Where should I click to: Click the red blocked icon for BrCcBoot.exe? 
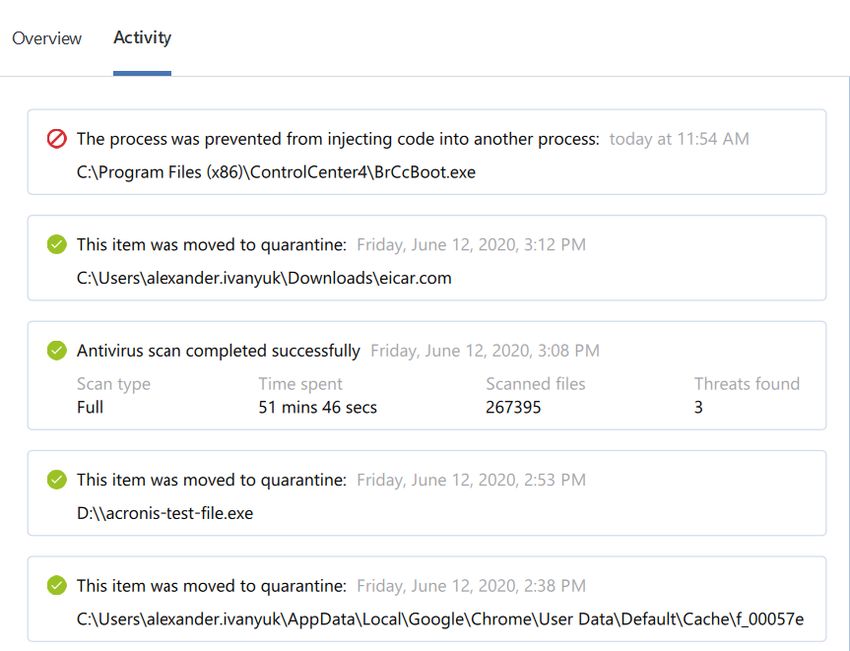click(x=57, y=139)
